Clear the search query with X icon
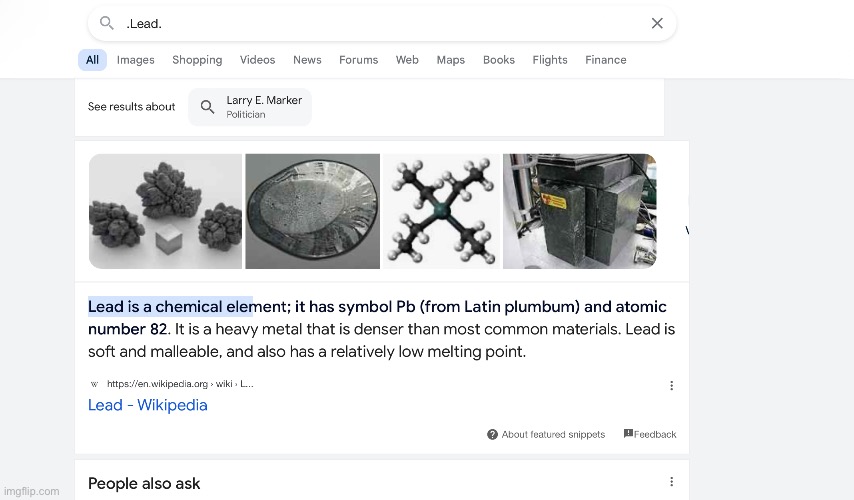Viewport: 854px width, 500px height. click(657, 23)
